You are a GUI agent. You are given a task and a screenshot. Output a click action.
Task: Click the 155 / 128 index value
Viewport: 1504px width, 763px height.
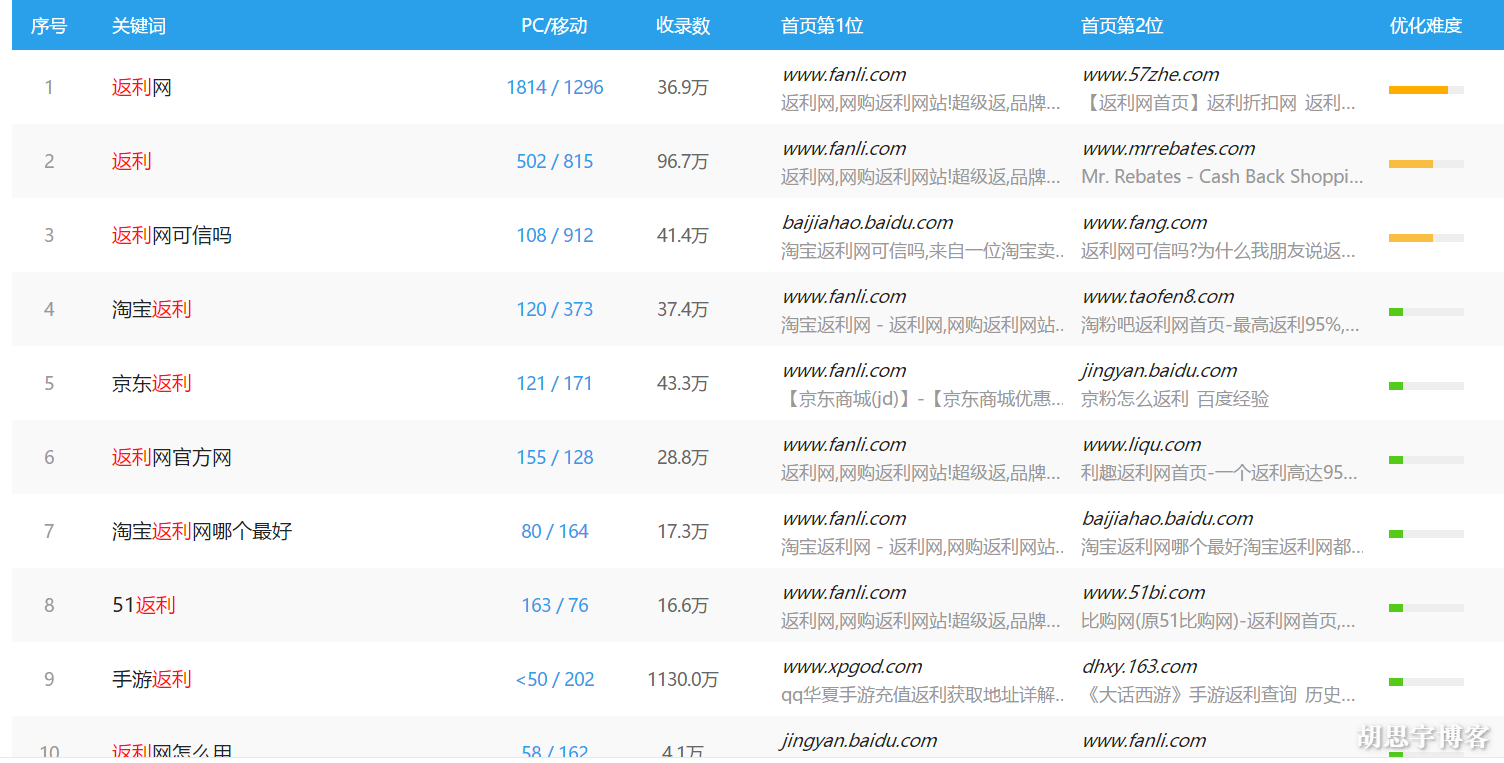(555, 458)
